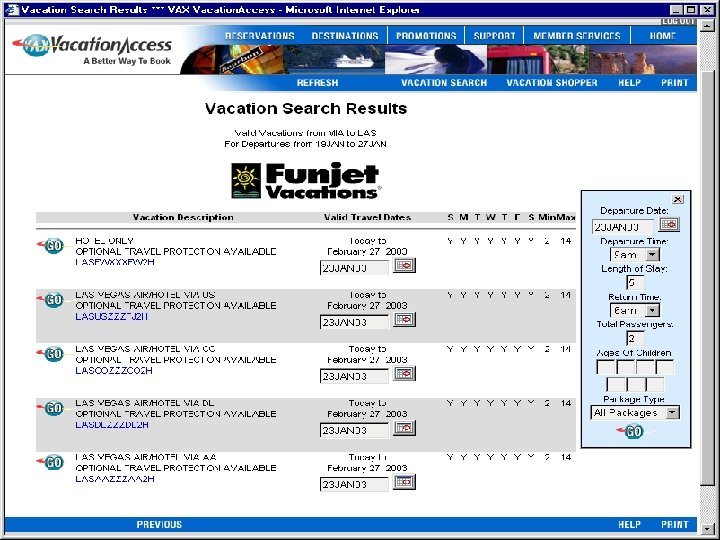Open calendar icon in Air/Hotel via AA row
This screenshot has height=540, width=720.
404,482
